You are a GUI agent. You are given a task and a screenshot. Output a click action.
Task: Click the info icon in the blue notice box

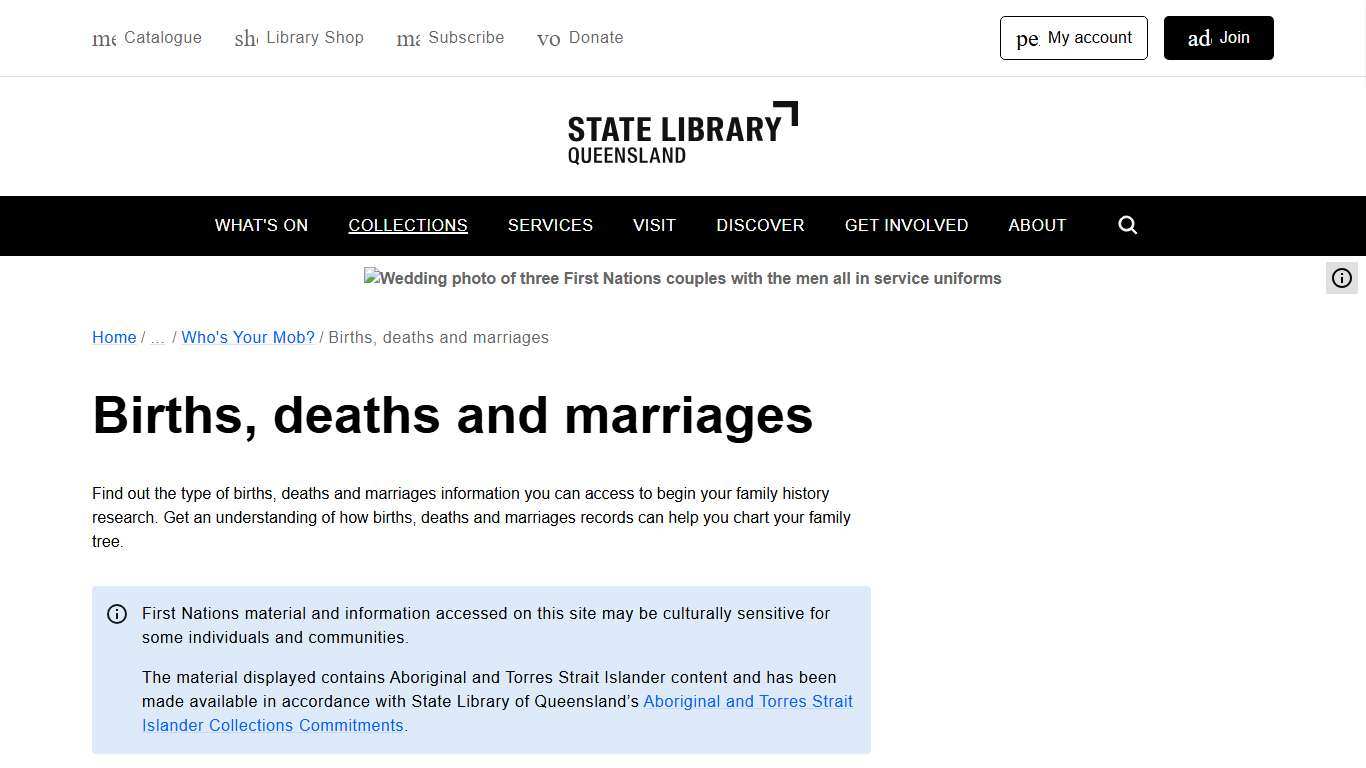coord(117,613)
